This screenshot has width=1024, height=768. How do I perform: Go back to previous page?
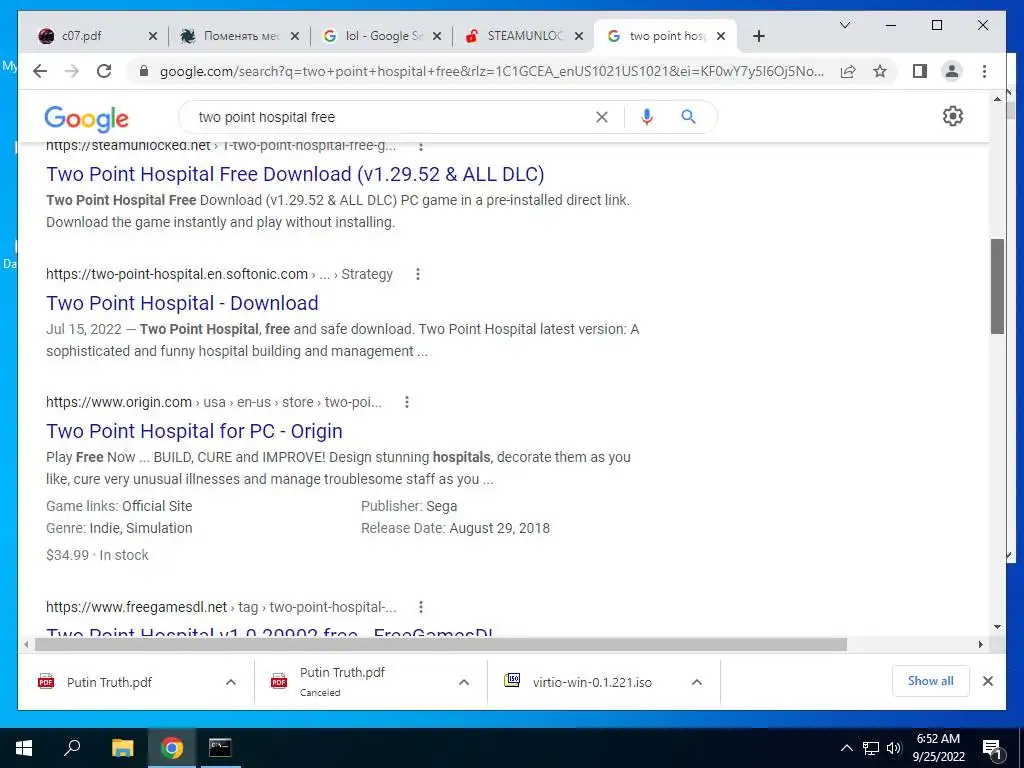[x=40, y=71]
